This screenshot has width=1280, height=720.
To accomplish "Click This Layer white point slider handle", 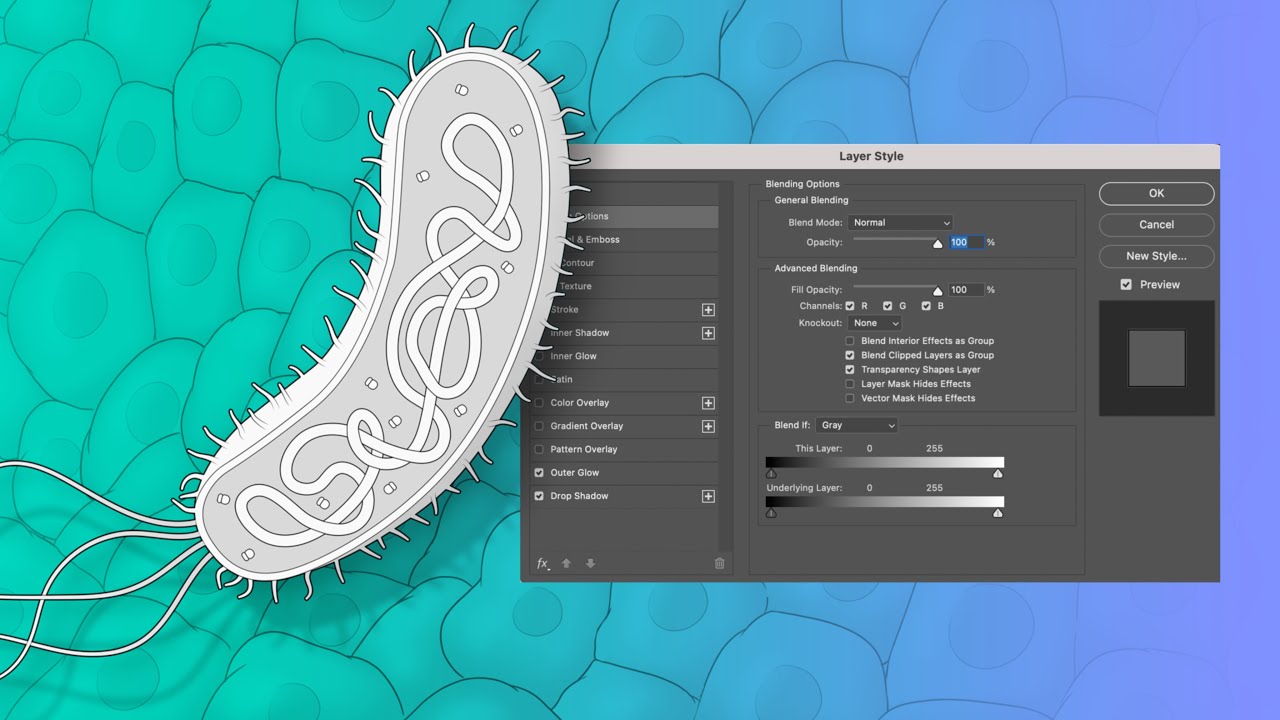I will pyautogui.click(x=997, y=474).
